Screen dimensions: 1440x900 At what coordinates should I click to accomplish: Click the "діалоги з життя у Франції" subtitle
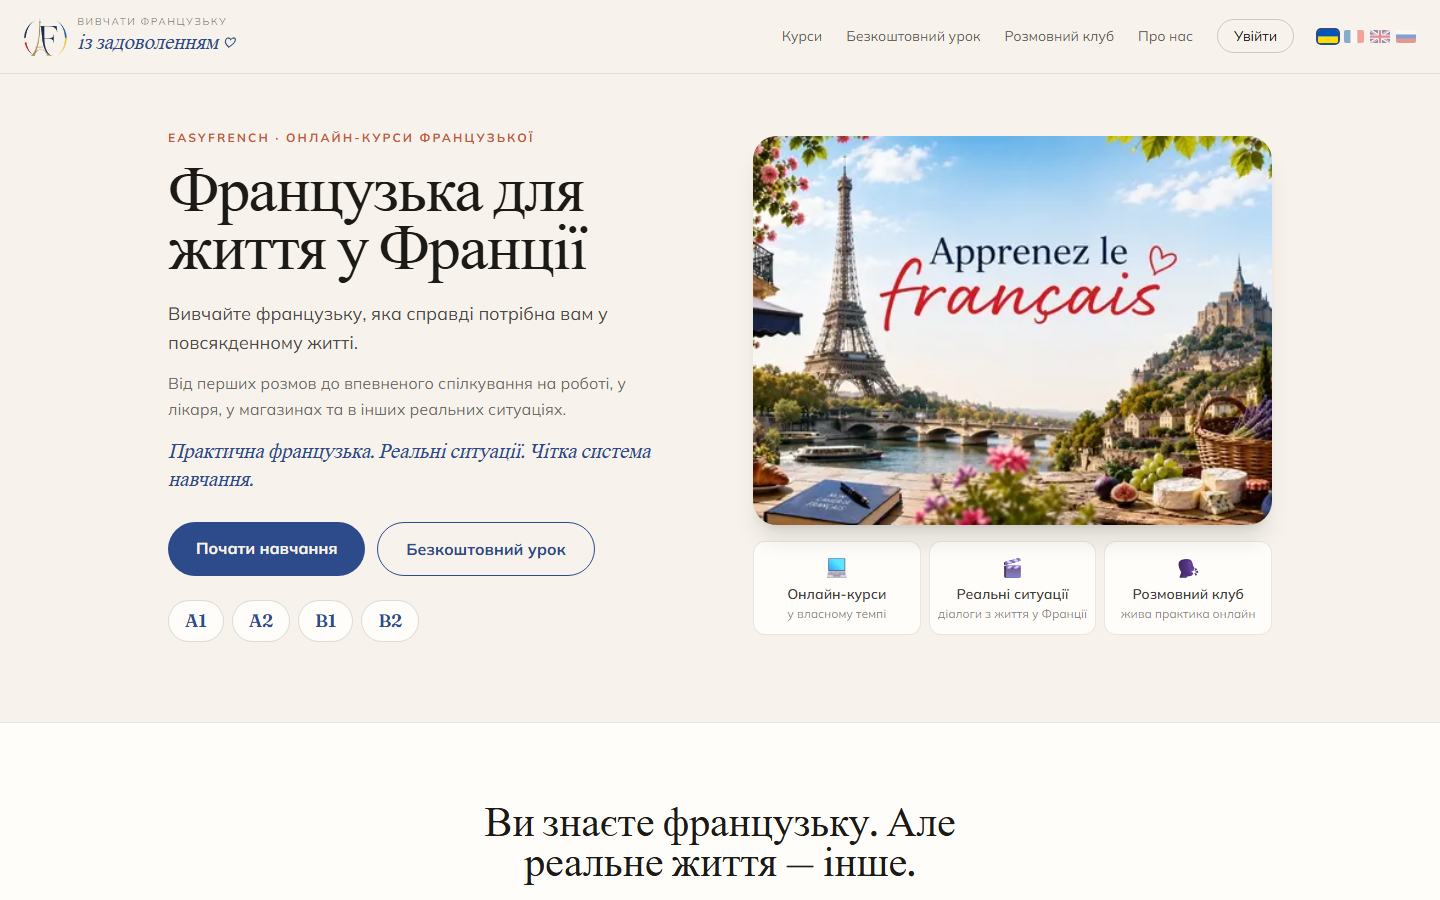[x=1012, y=614]
